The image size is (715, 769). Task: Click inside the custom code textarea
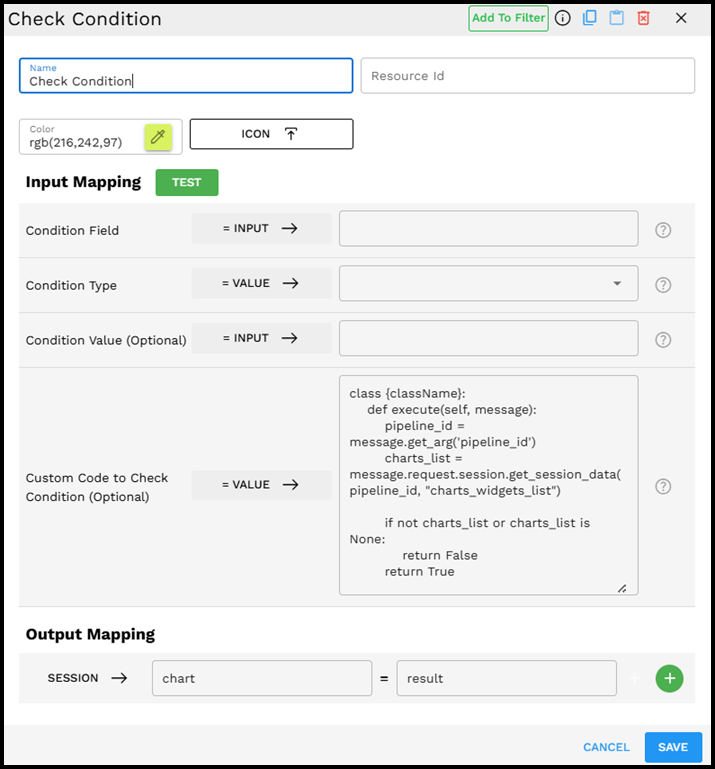coord(488,486)
